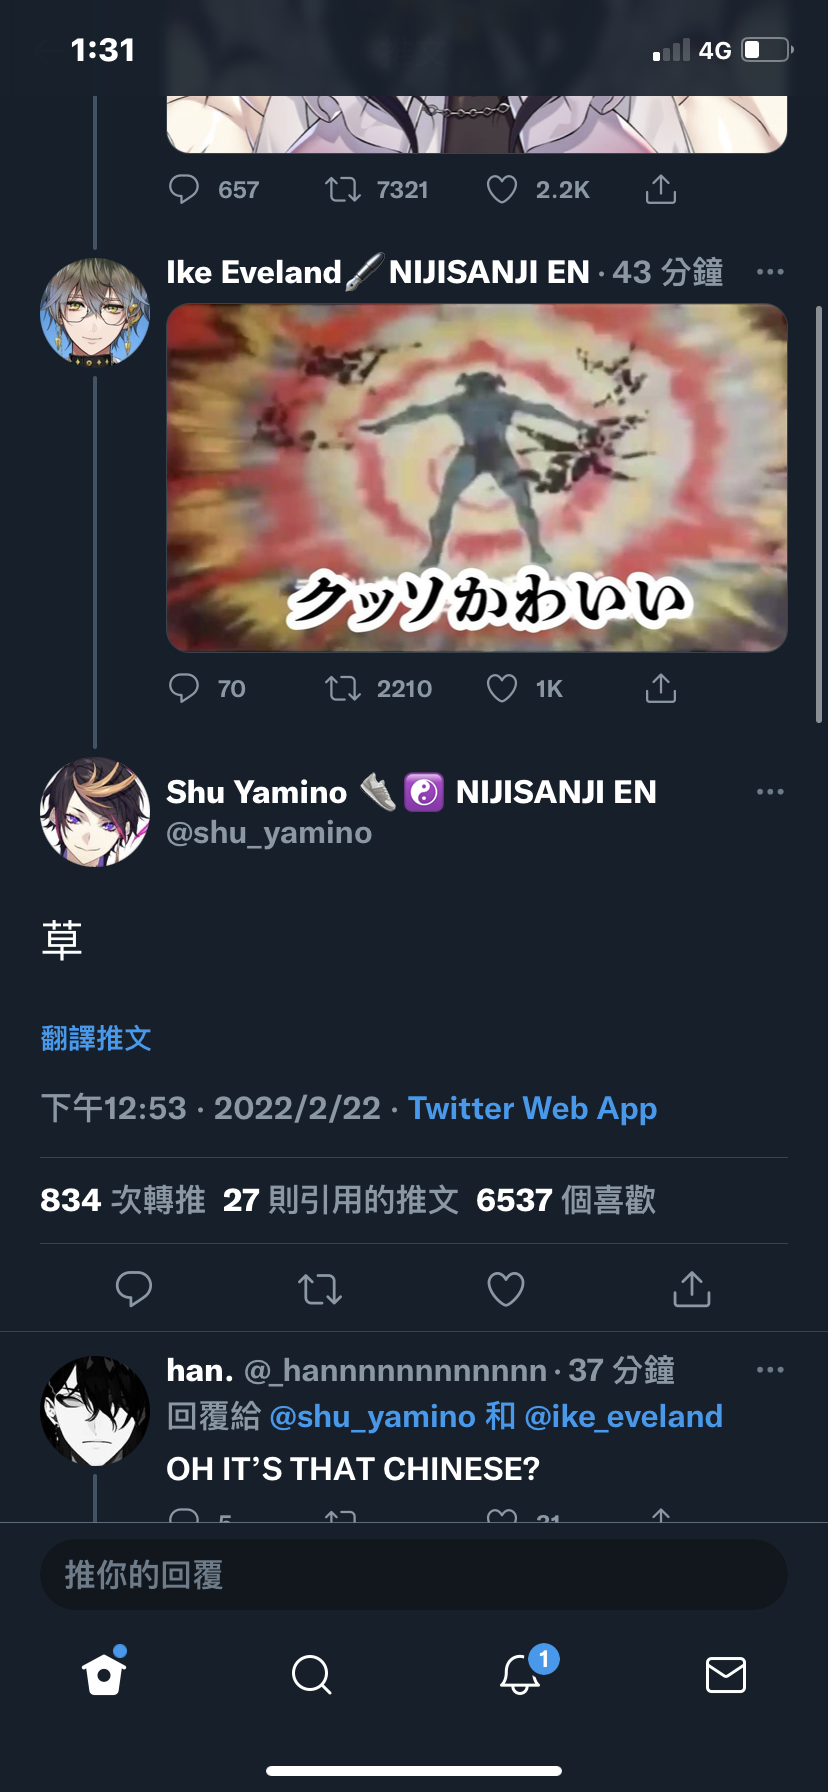Open the Search tab

click(x=311, y=1674)
